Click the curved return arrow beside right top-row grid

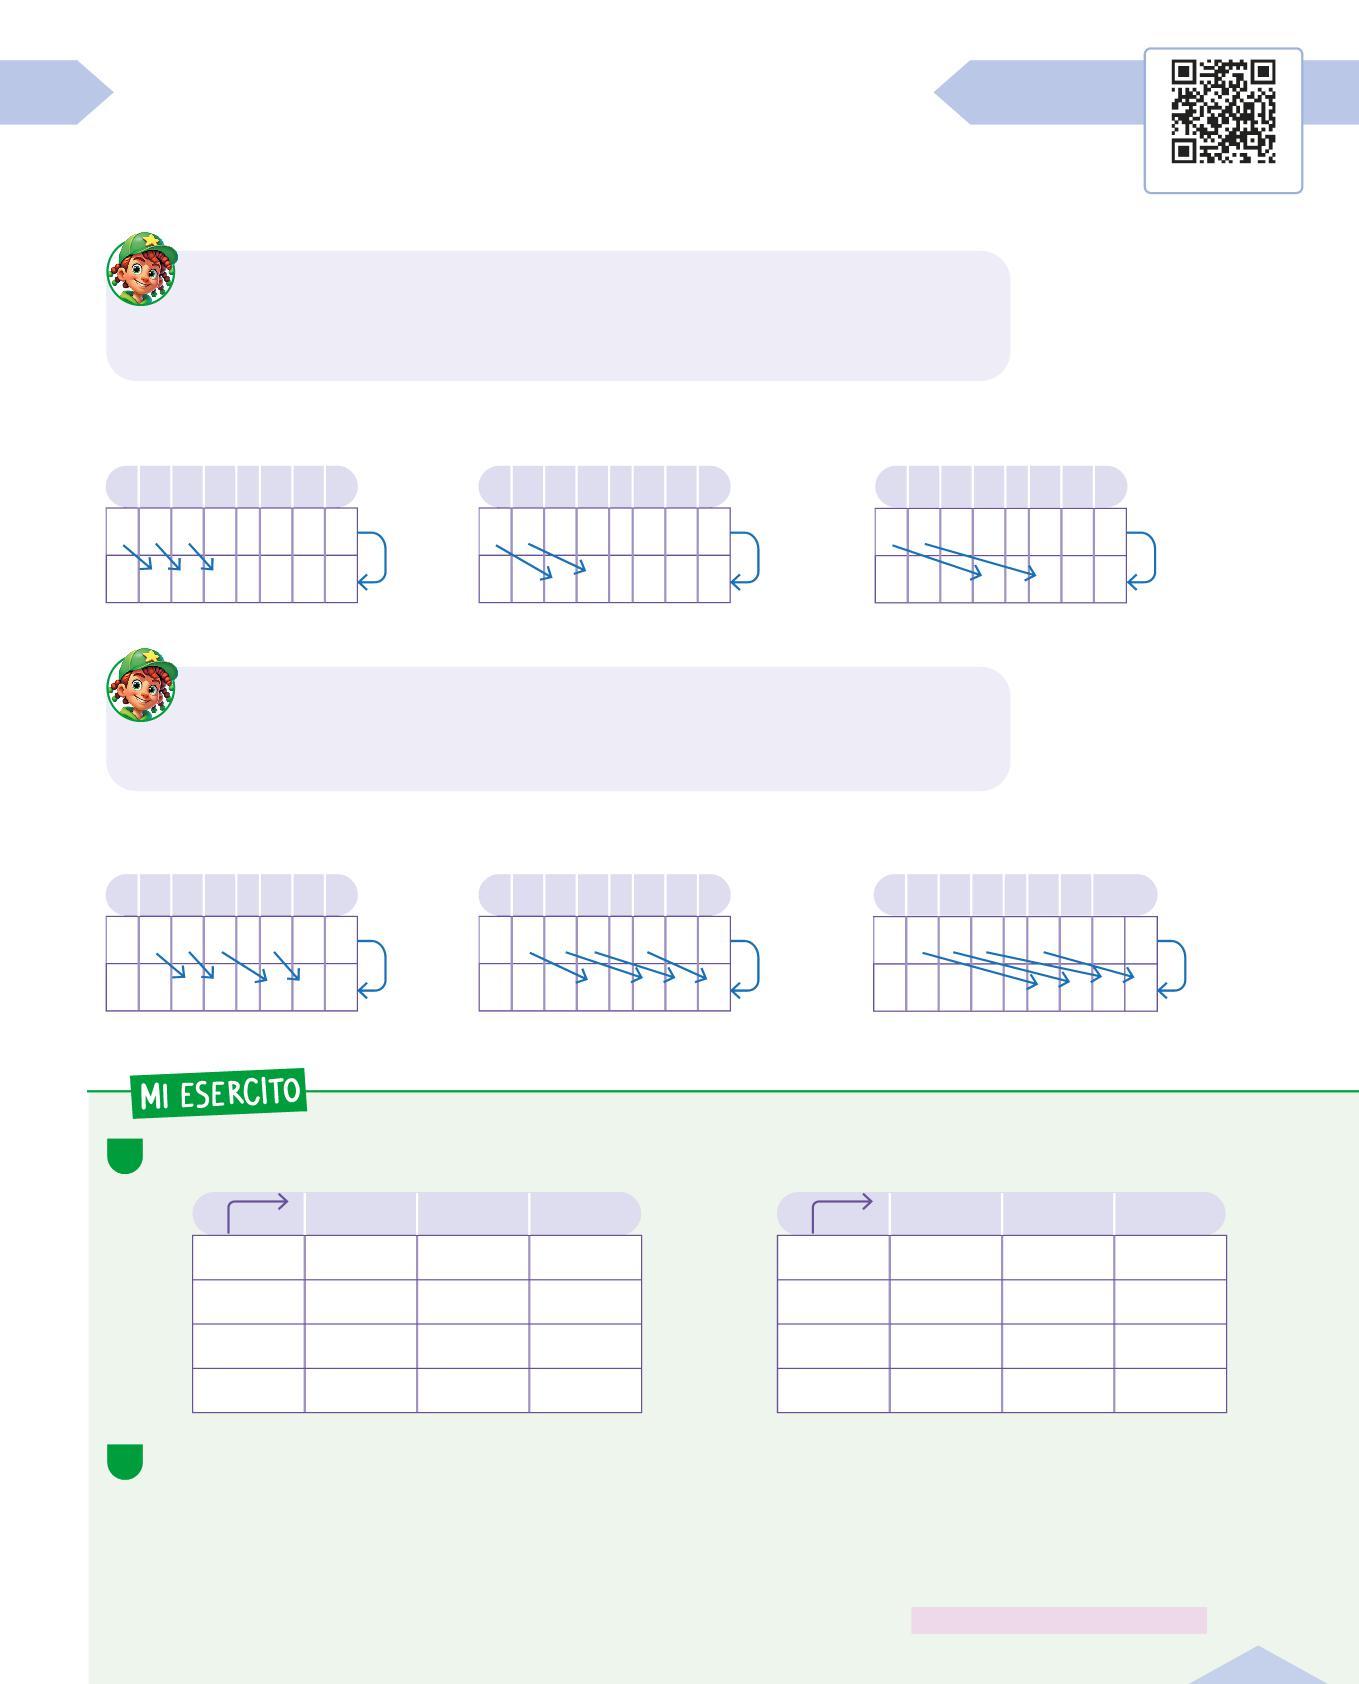pos(1142,559)
